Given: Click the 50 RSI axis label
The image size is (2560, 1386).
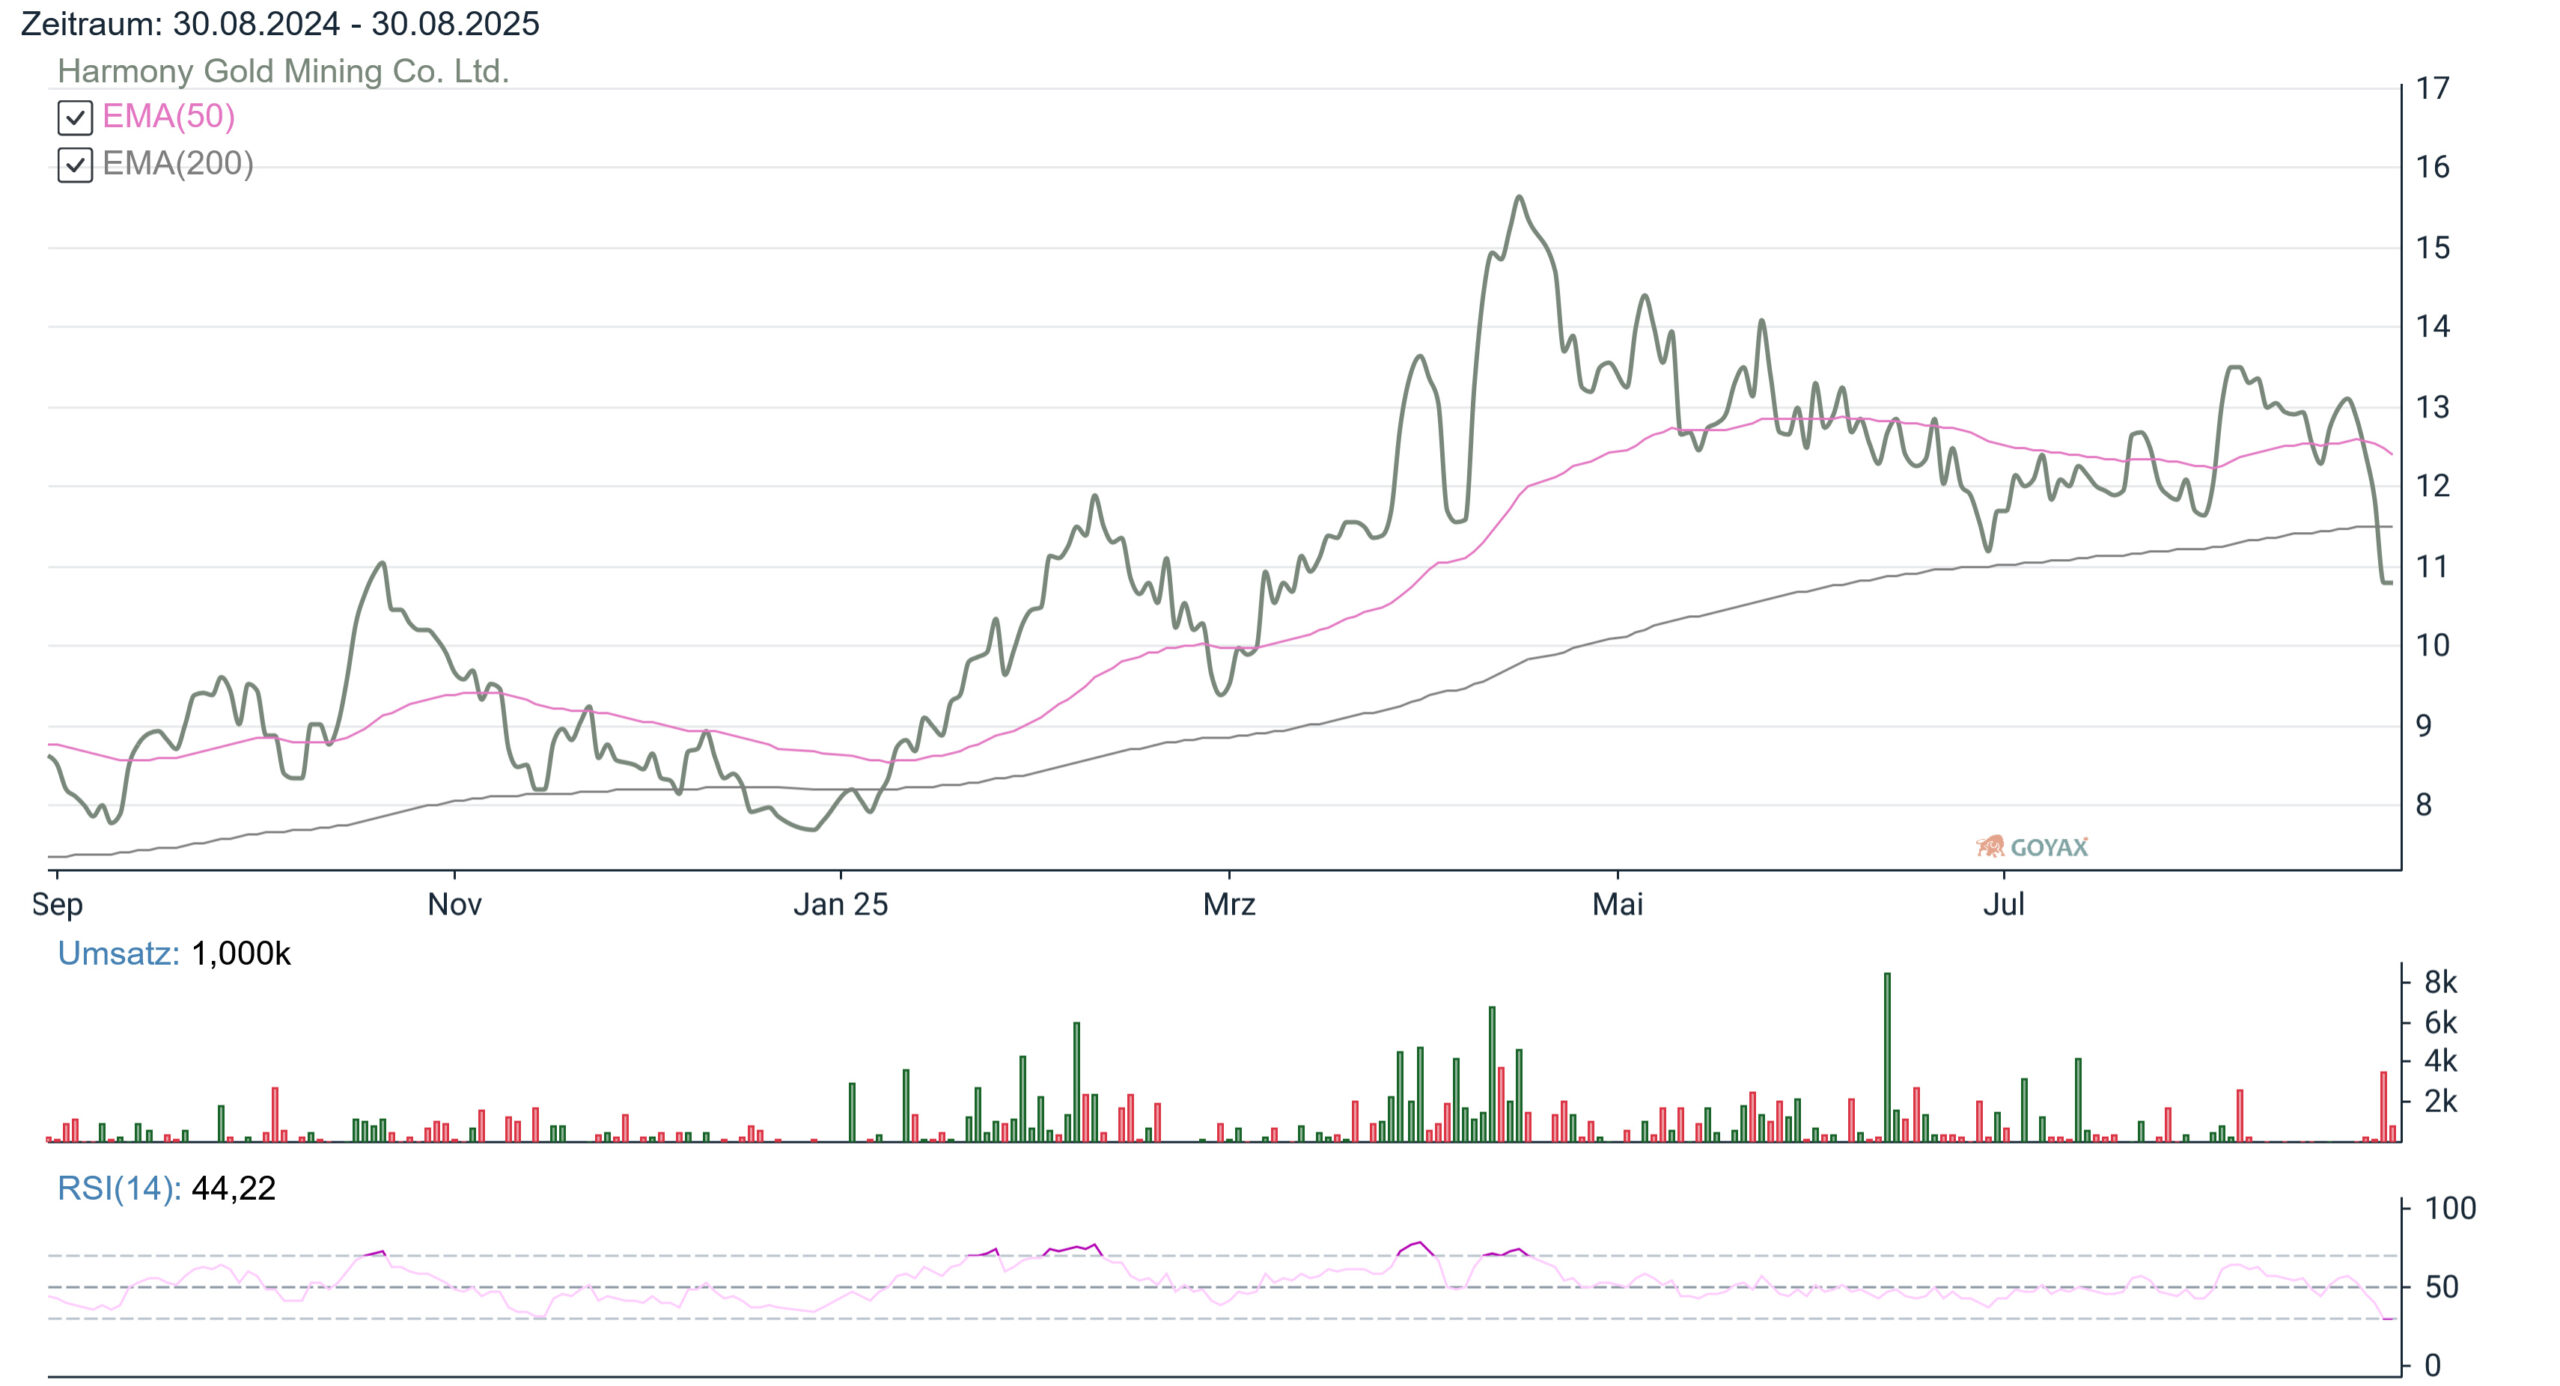Looking at the screenshot, I should pyautogui.click(x=2442, y=1287).
